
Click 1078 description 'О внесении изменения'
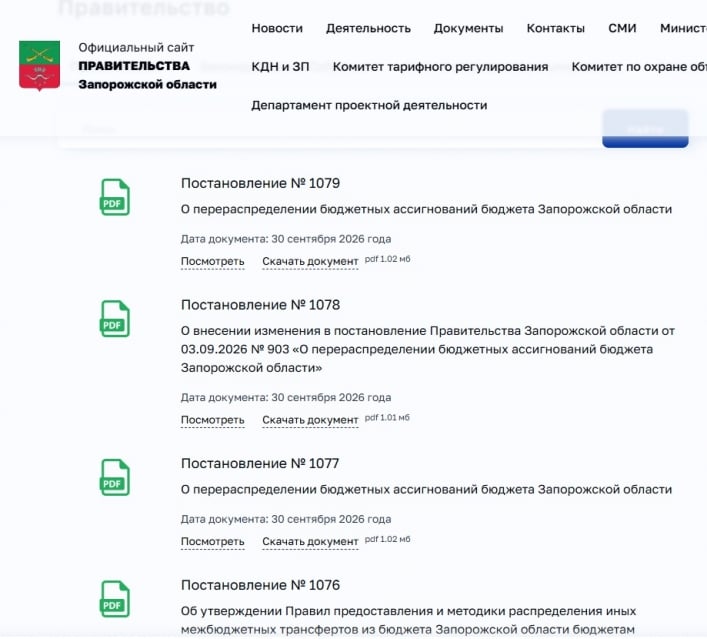(427, 349)
